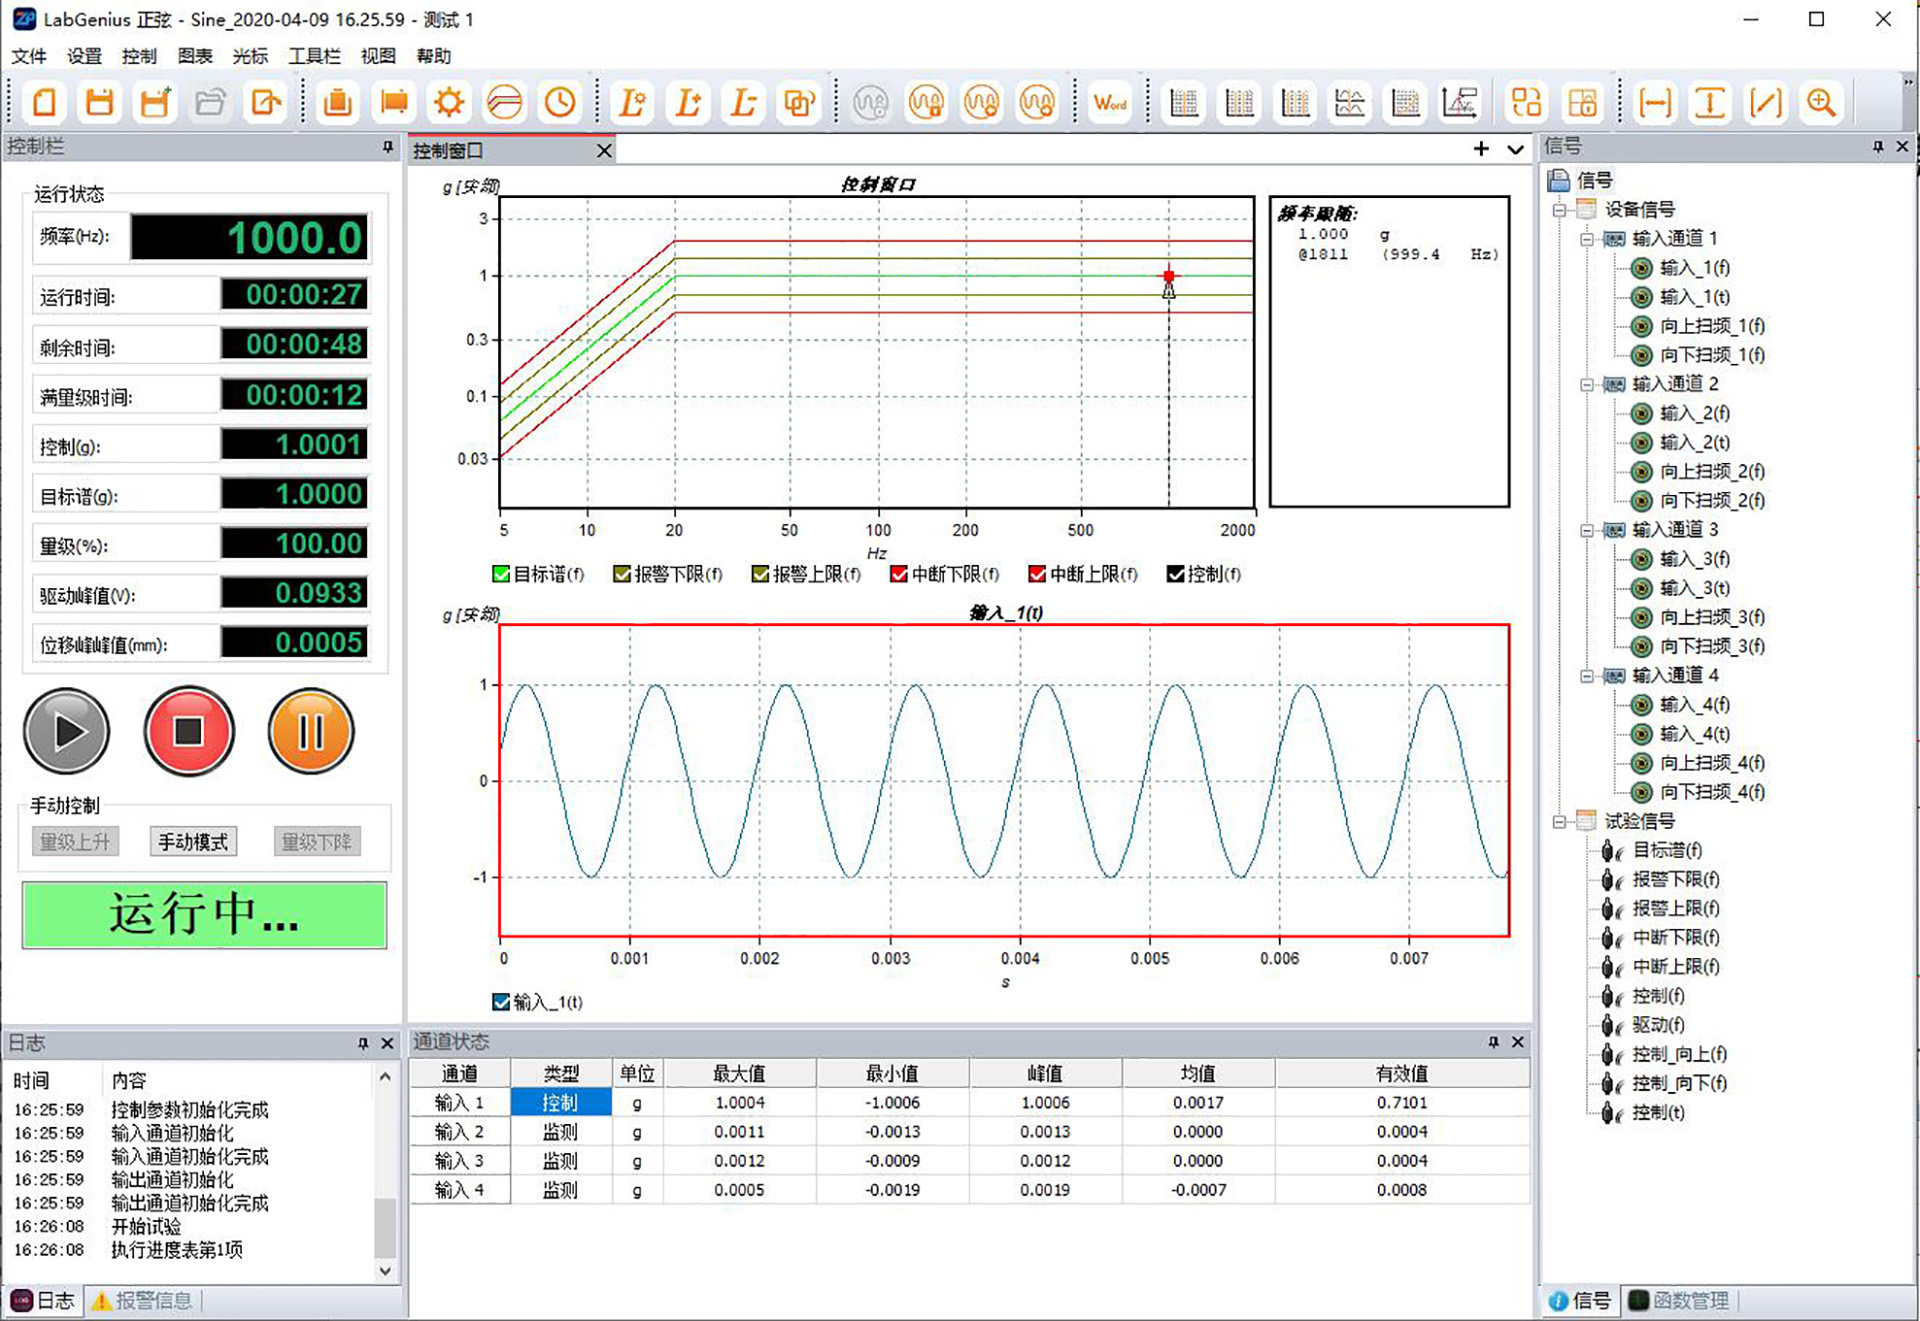Uncheck the 中断下限(f) legend checkbox
1920x1321 pixels.
click(899, 574)
